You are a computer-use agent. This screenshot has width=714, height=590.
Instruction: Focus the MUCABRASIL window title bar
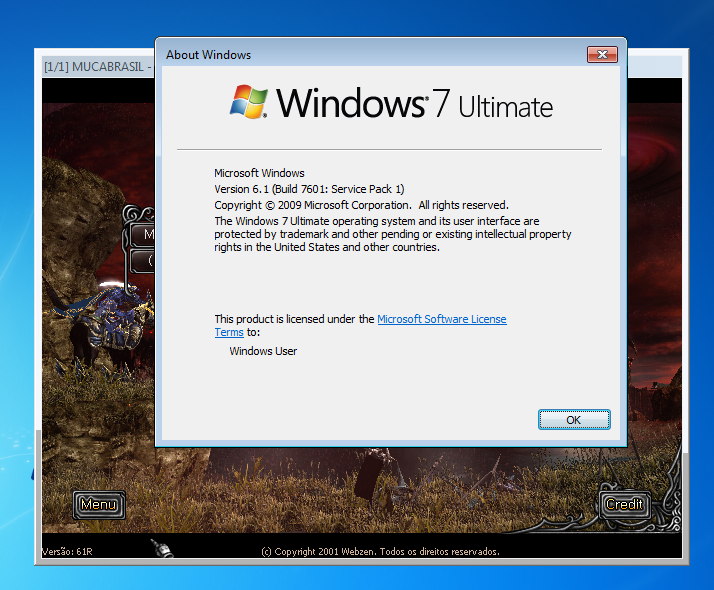[x=96, y=67]
